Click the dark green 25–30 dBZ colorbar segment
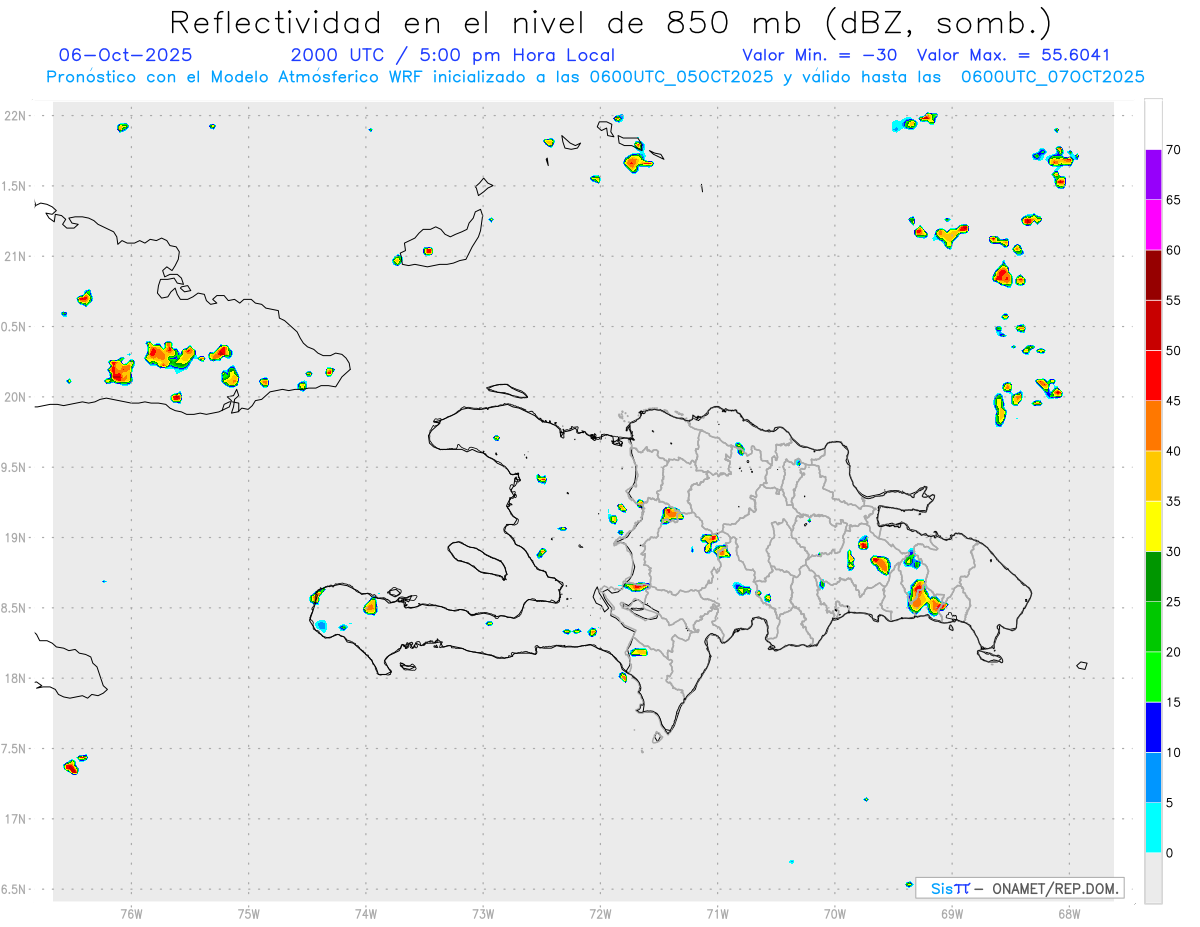Image resolution: width=1200 pixels, height=927 pixels. point(1153,577)
